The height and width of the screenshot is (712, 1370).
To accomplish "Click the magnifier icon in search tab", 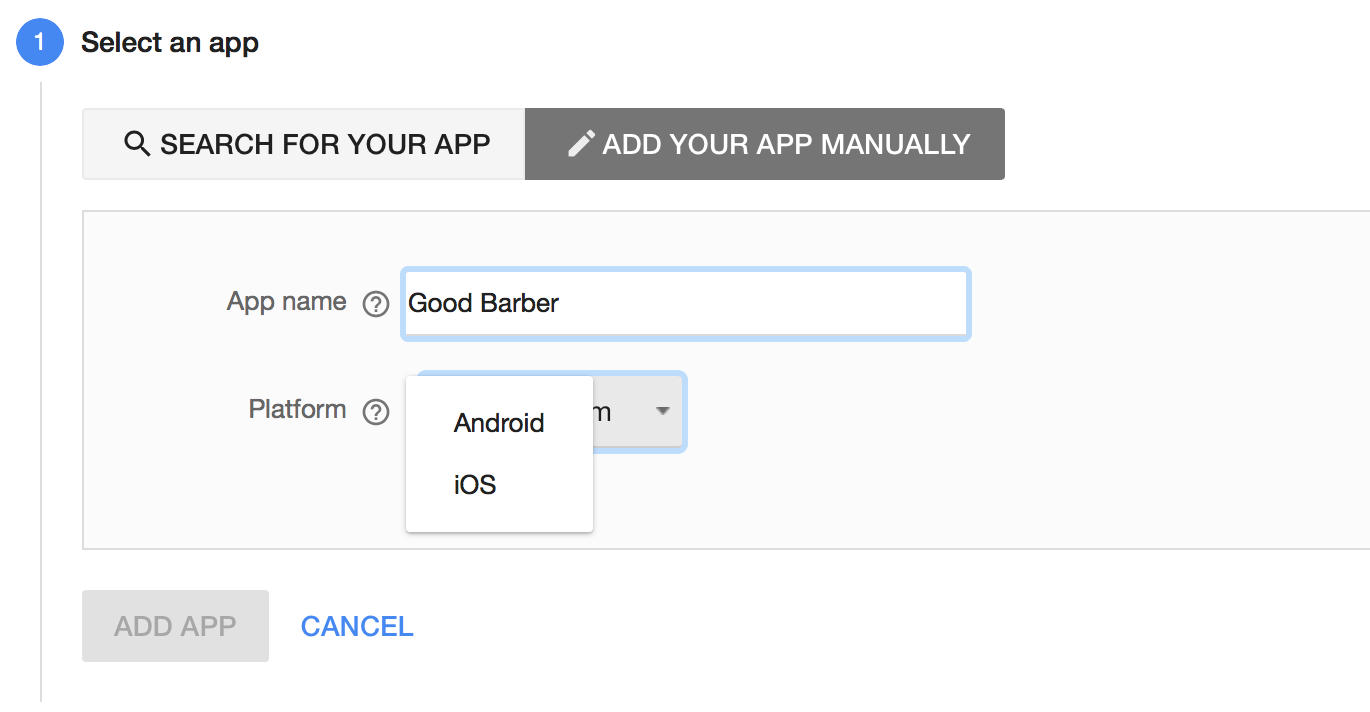I will [x=137, y=144].
